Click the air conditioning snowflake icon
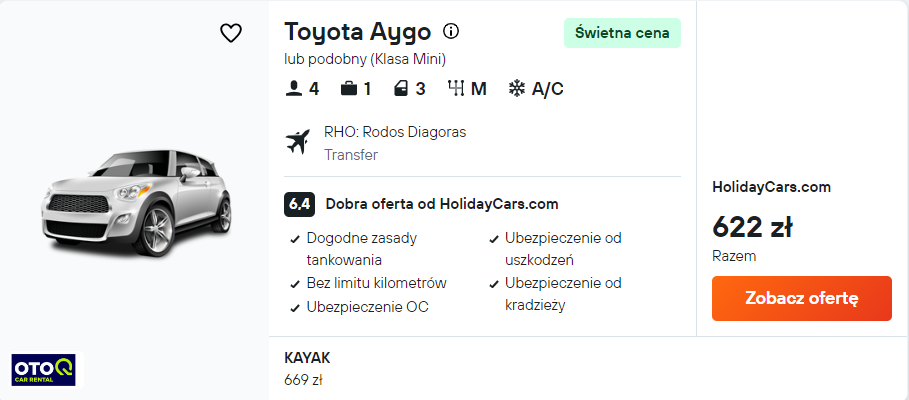Viewport: 909px width, 400px height. click(x=517, y=89)
